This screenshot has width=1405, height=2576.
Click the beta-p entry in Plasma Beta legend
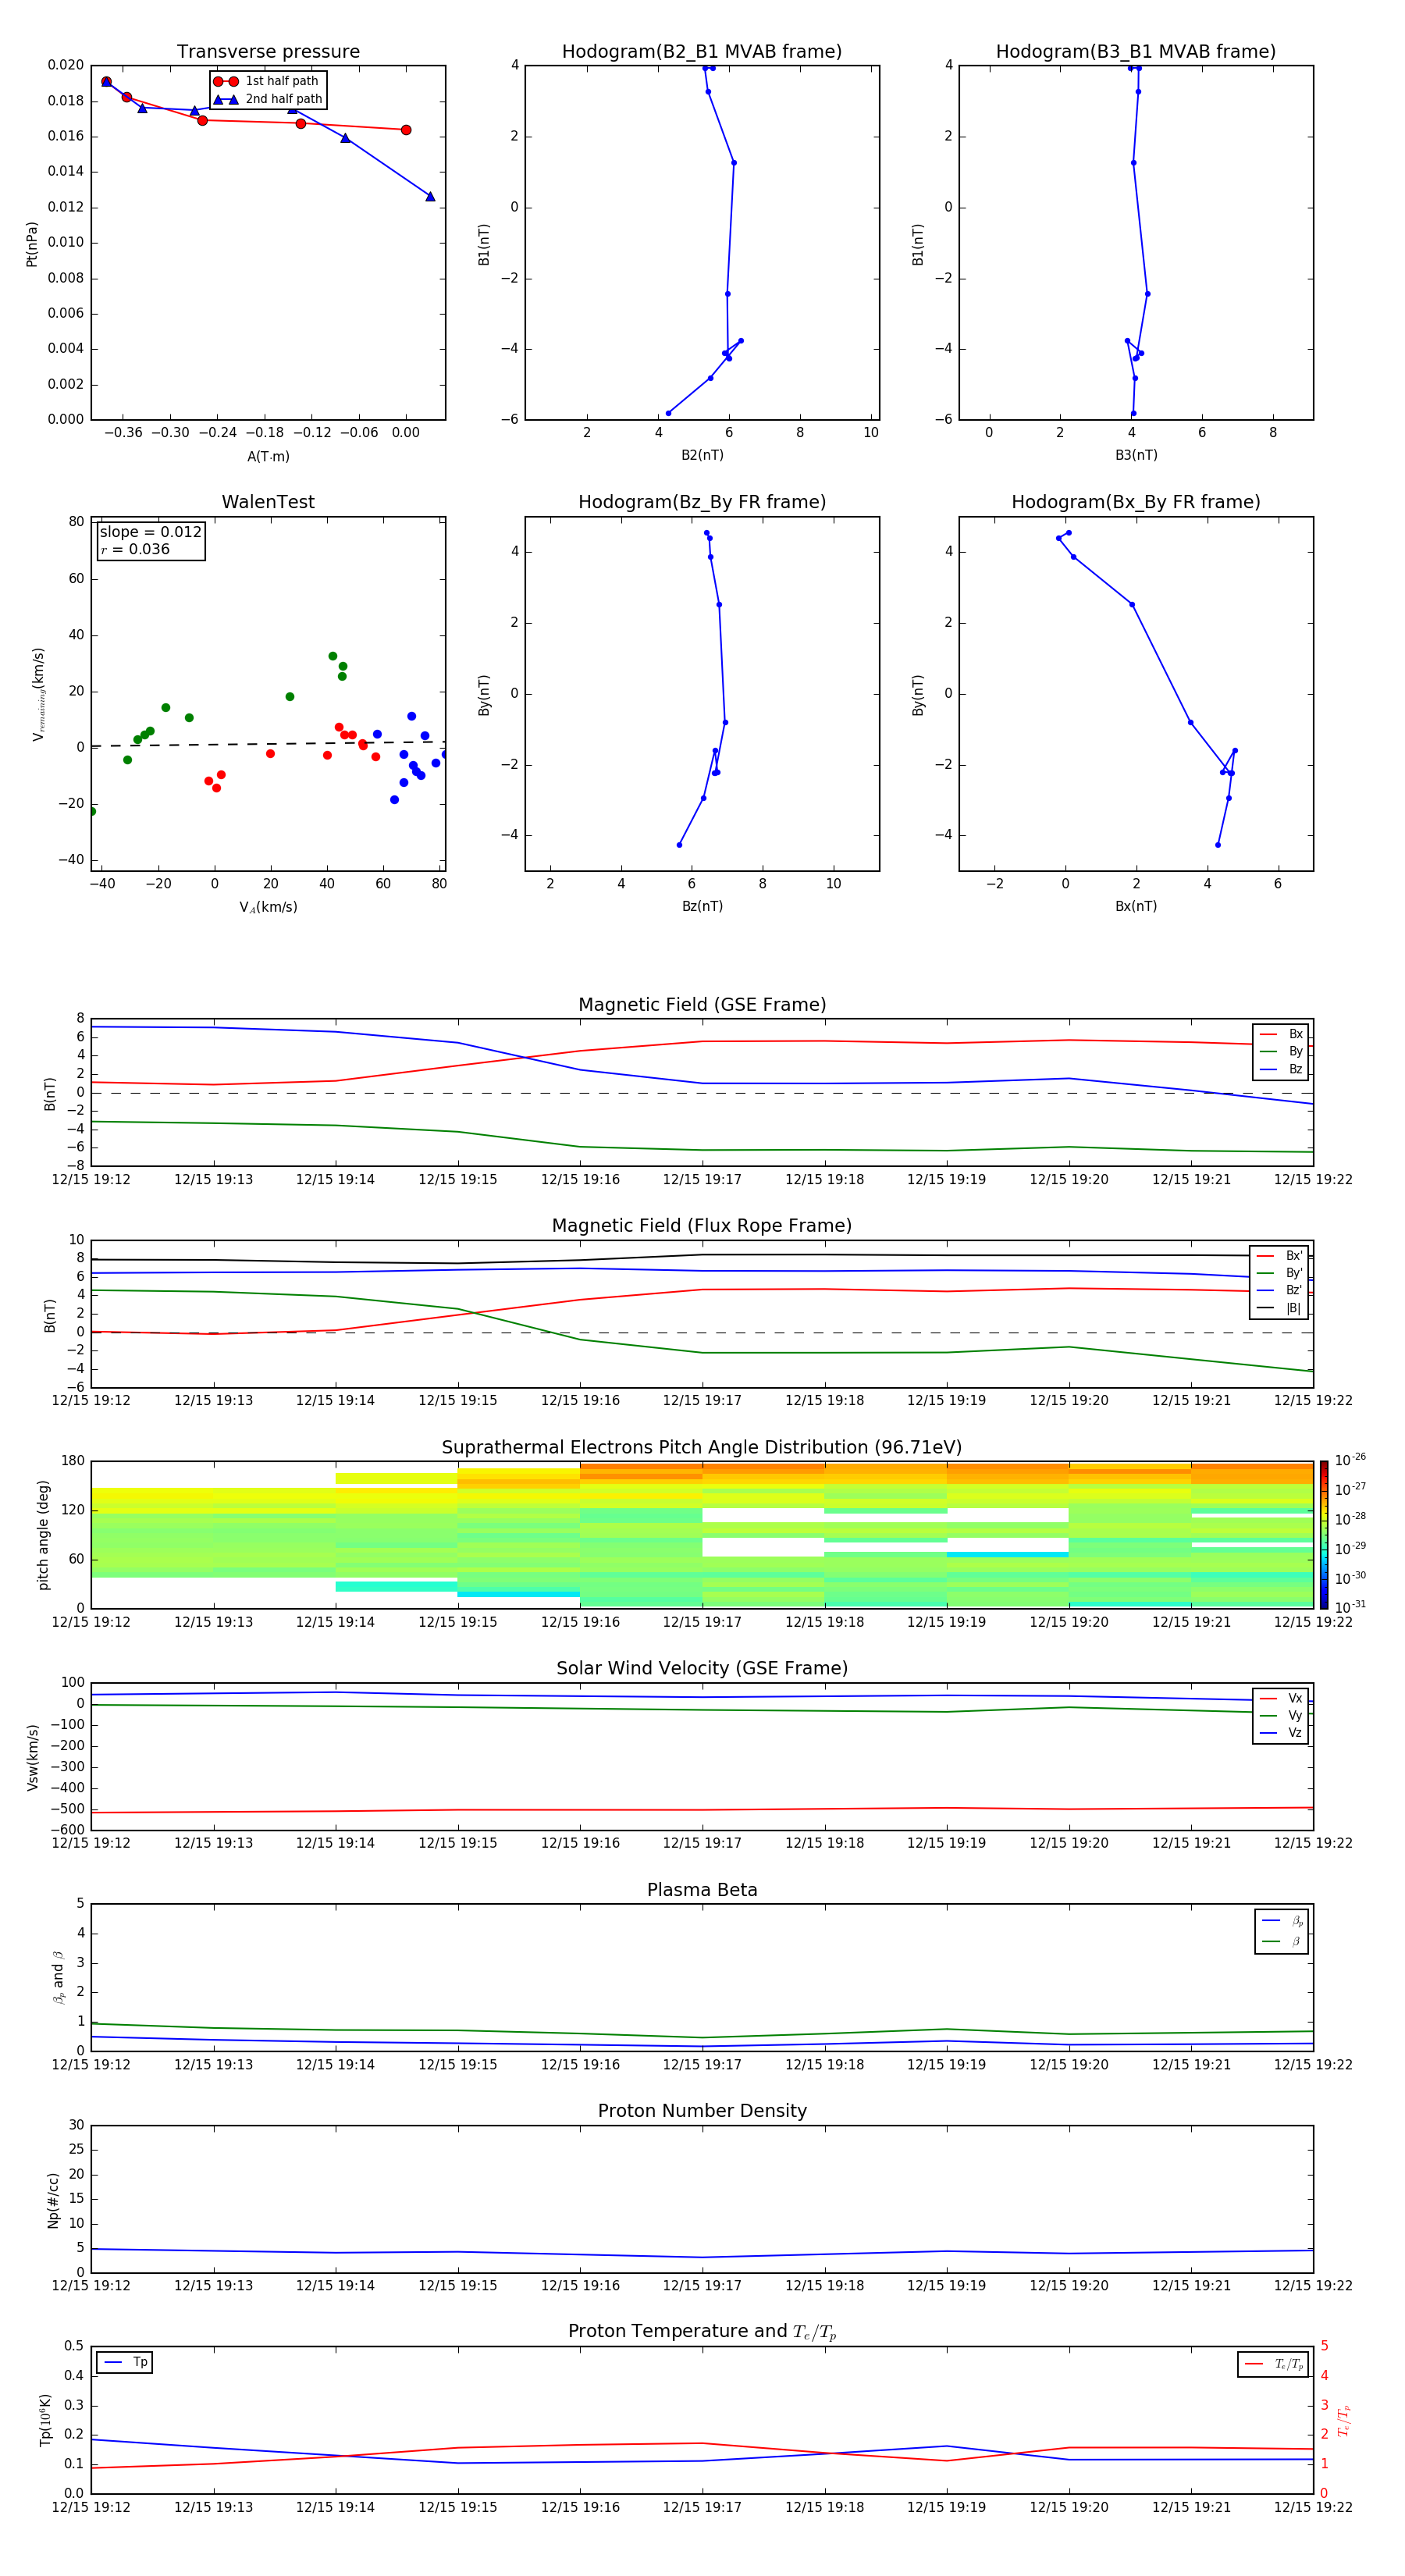click(1282, 1921)
